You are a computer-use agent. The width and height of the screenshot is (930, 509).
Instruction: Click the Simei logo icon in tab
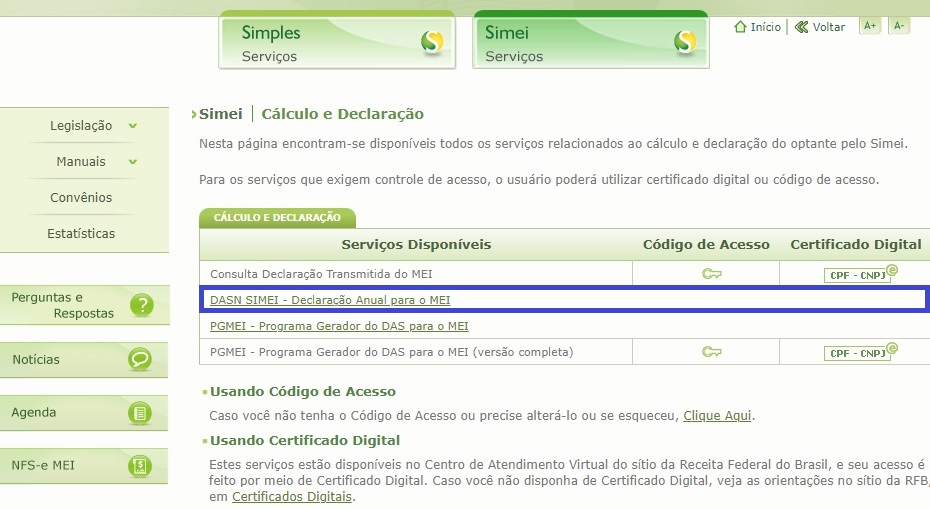[685, 42]
